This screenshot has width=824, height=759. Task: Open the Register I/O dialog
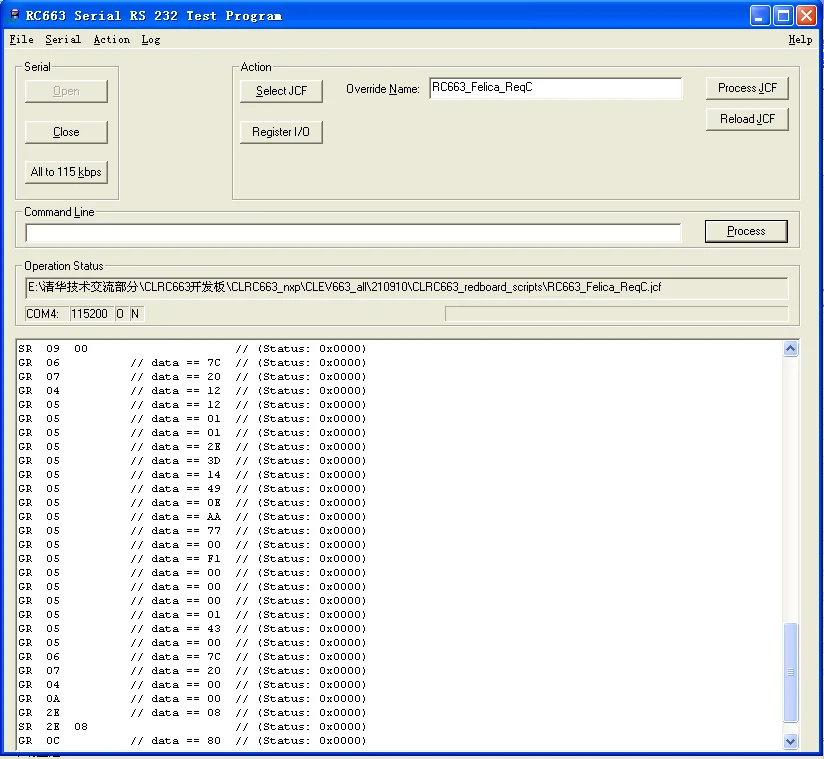[281, 132]
